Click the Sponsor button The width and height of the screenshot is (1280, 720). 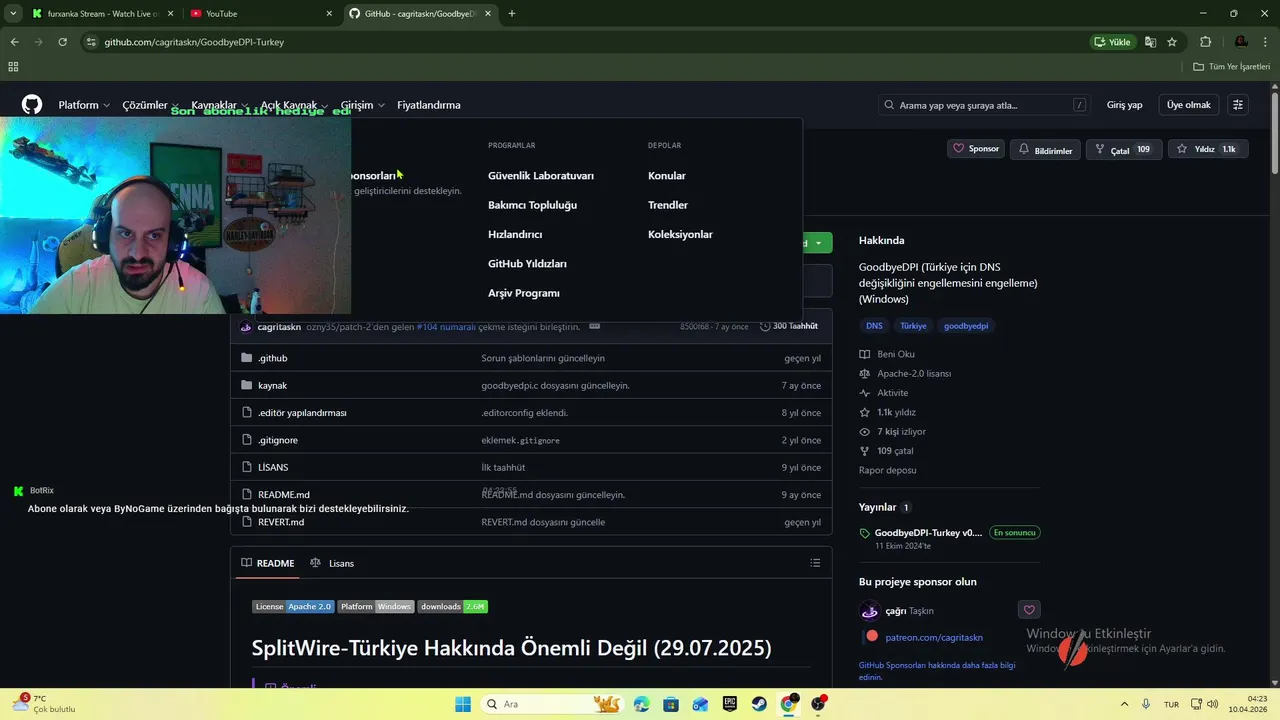pyautogui.click(x=976, y=149)
